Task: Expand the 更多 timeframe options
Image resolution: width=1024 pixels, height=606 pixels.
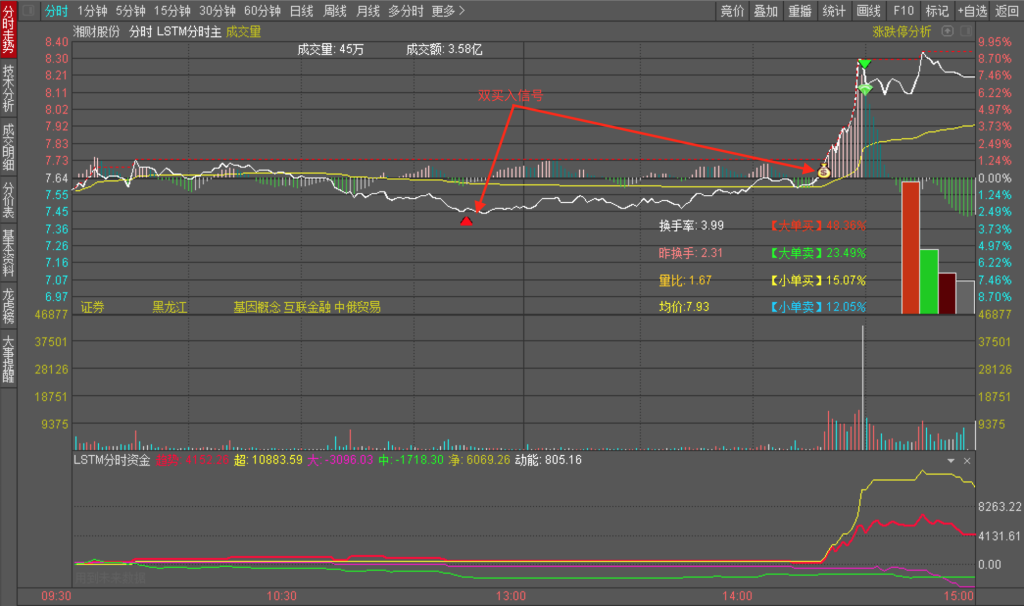Action: click(448, 11)
